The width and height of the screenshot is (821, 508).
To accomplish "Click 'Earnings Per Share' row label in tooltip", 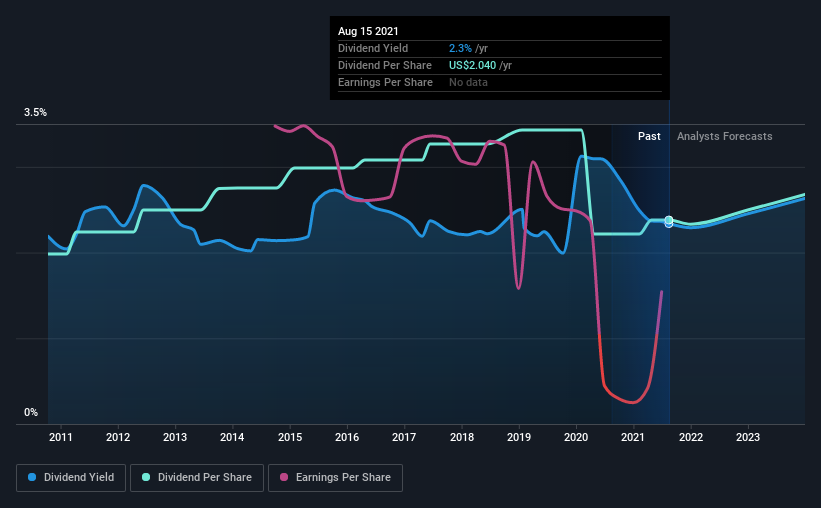I will (x=385, y=82).
